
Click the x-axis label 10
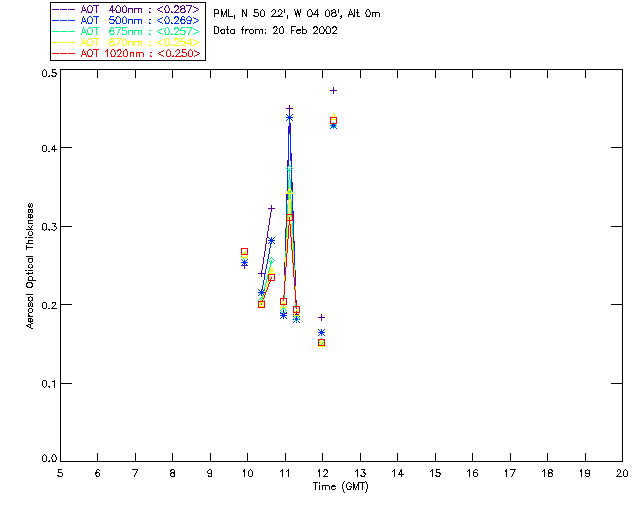(x=247, y=473)
